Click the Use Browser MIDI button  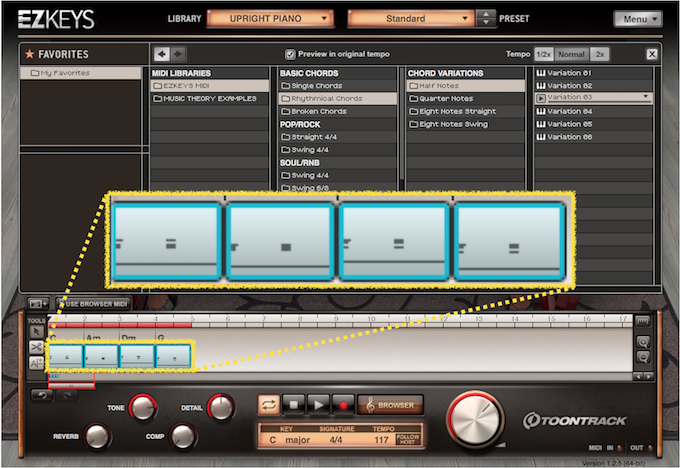(93, 304)
